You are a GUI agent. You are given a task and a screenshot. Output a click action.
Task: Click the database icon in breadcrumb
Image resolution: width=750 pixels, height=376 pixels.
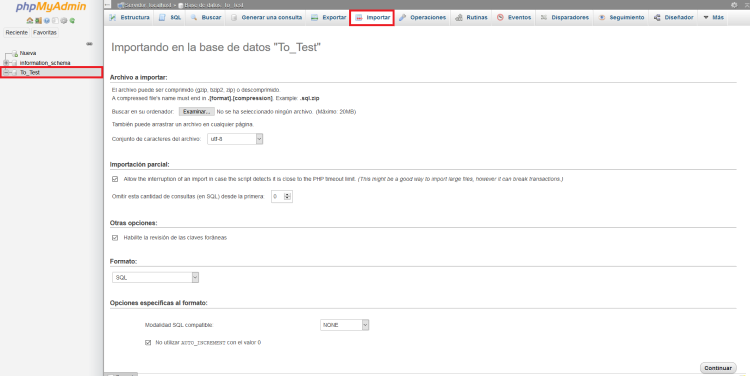181,5
